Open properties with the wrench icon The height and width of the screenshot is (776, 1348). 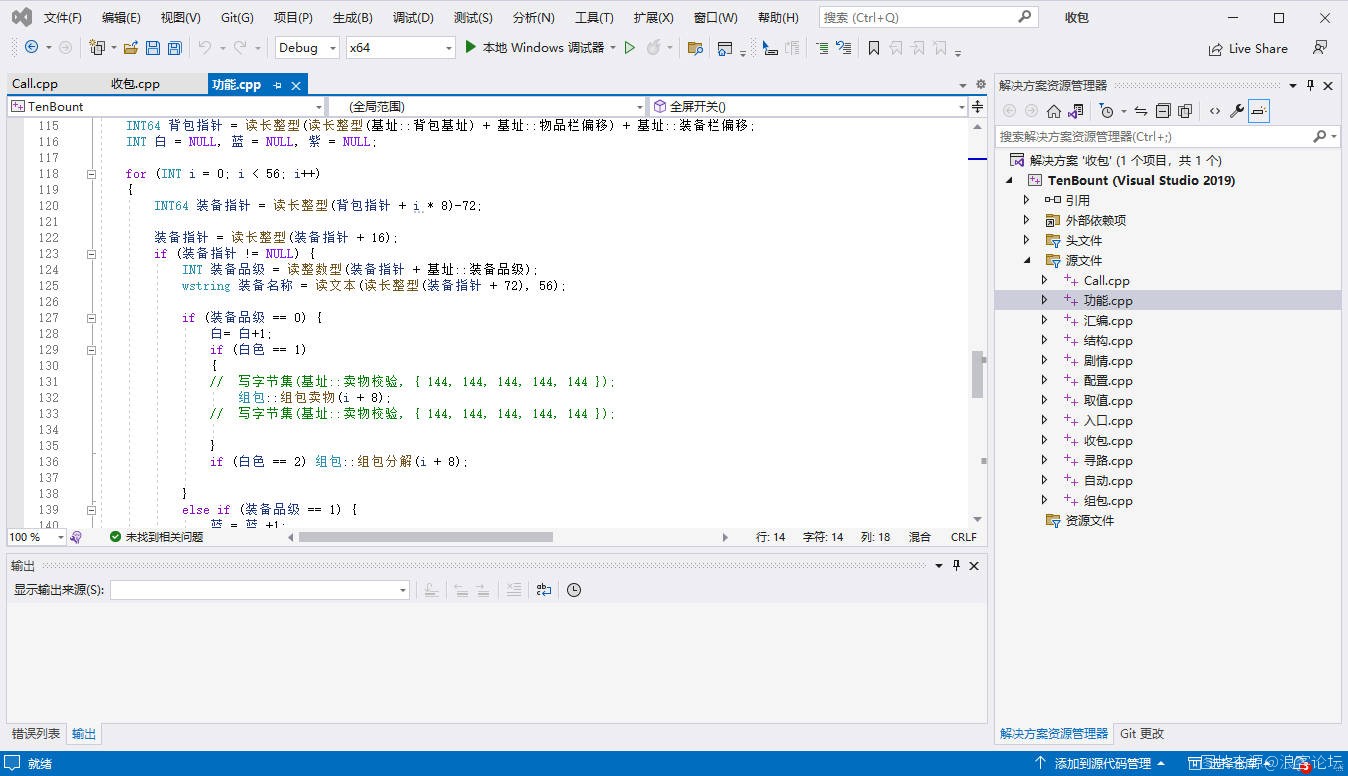(x=1237, y=111)
